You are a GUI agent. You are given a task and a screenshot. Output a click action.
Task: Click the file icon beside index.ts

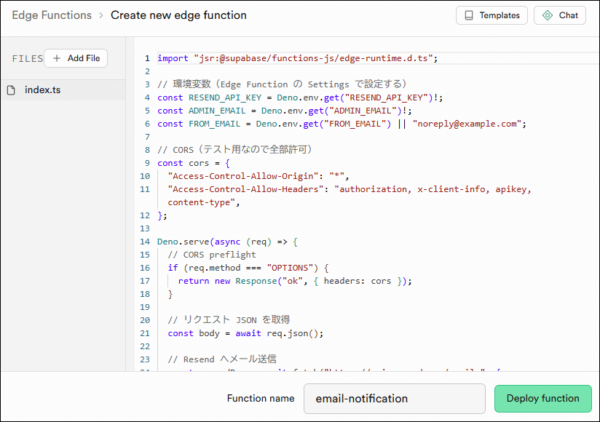pyautogui.click(x=11, y=90)
